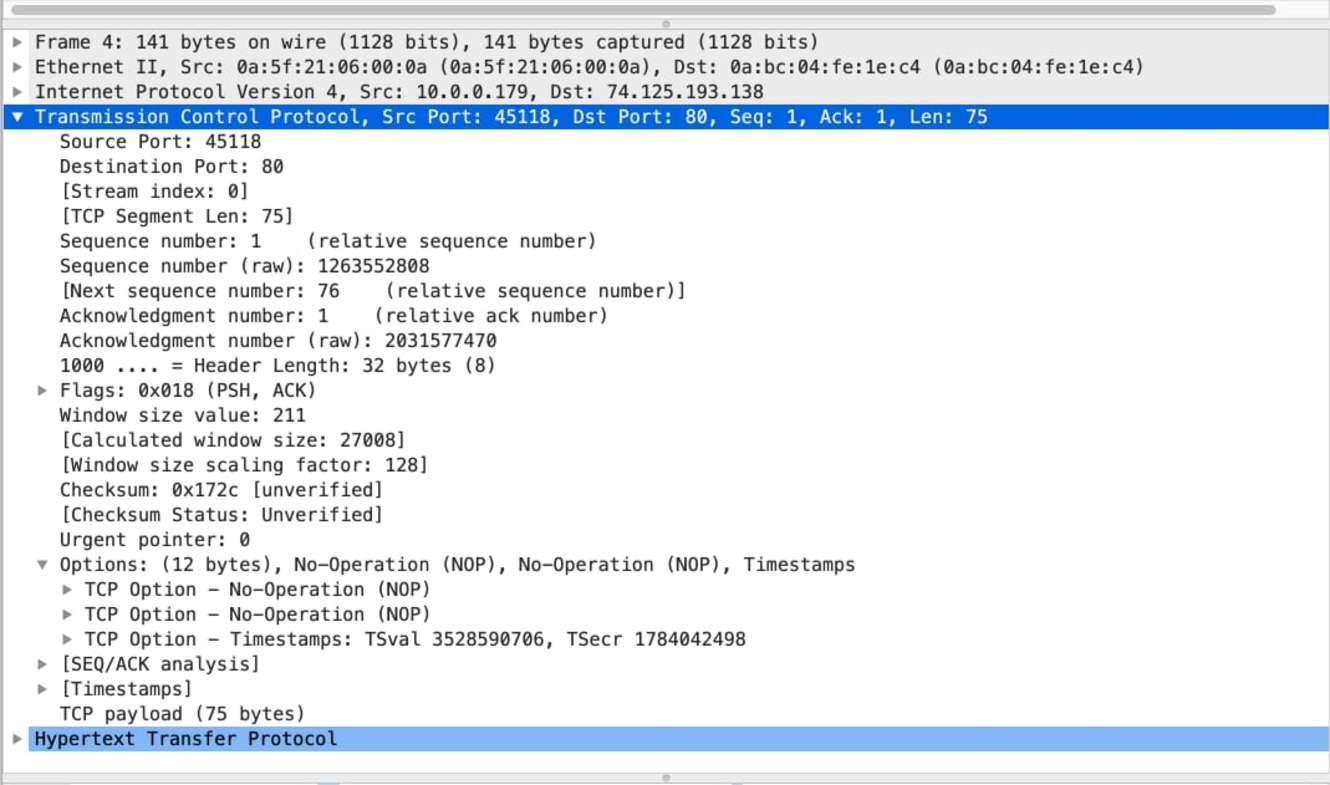
Task: Select Timestamps TSval 3528590706 option text
Action: 415,639
